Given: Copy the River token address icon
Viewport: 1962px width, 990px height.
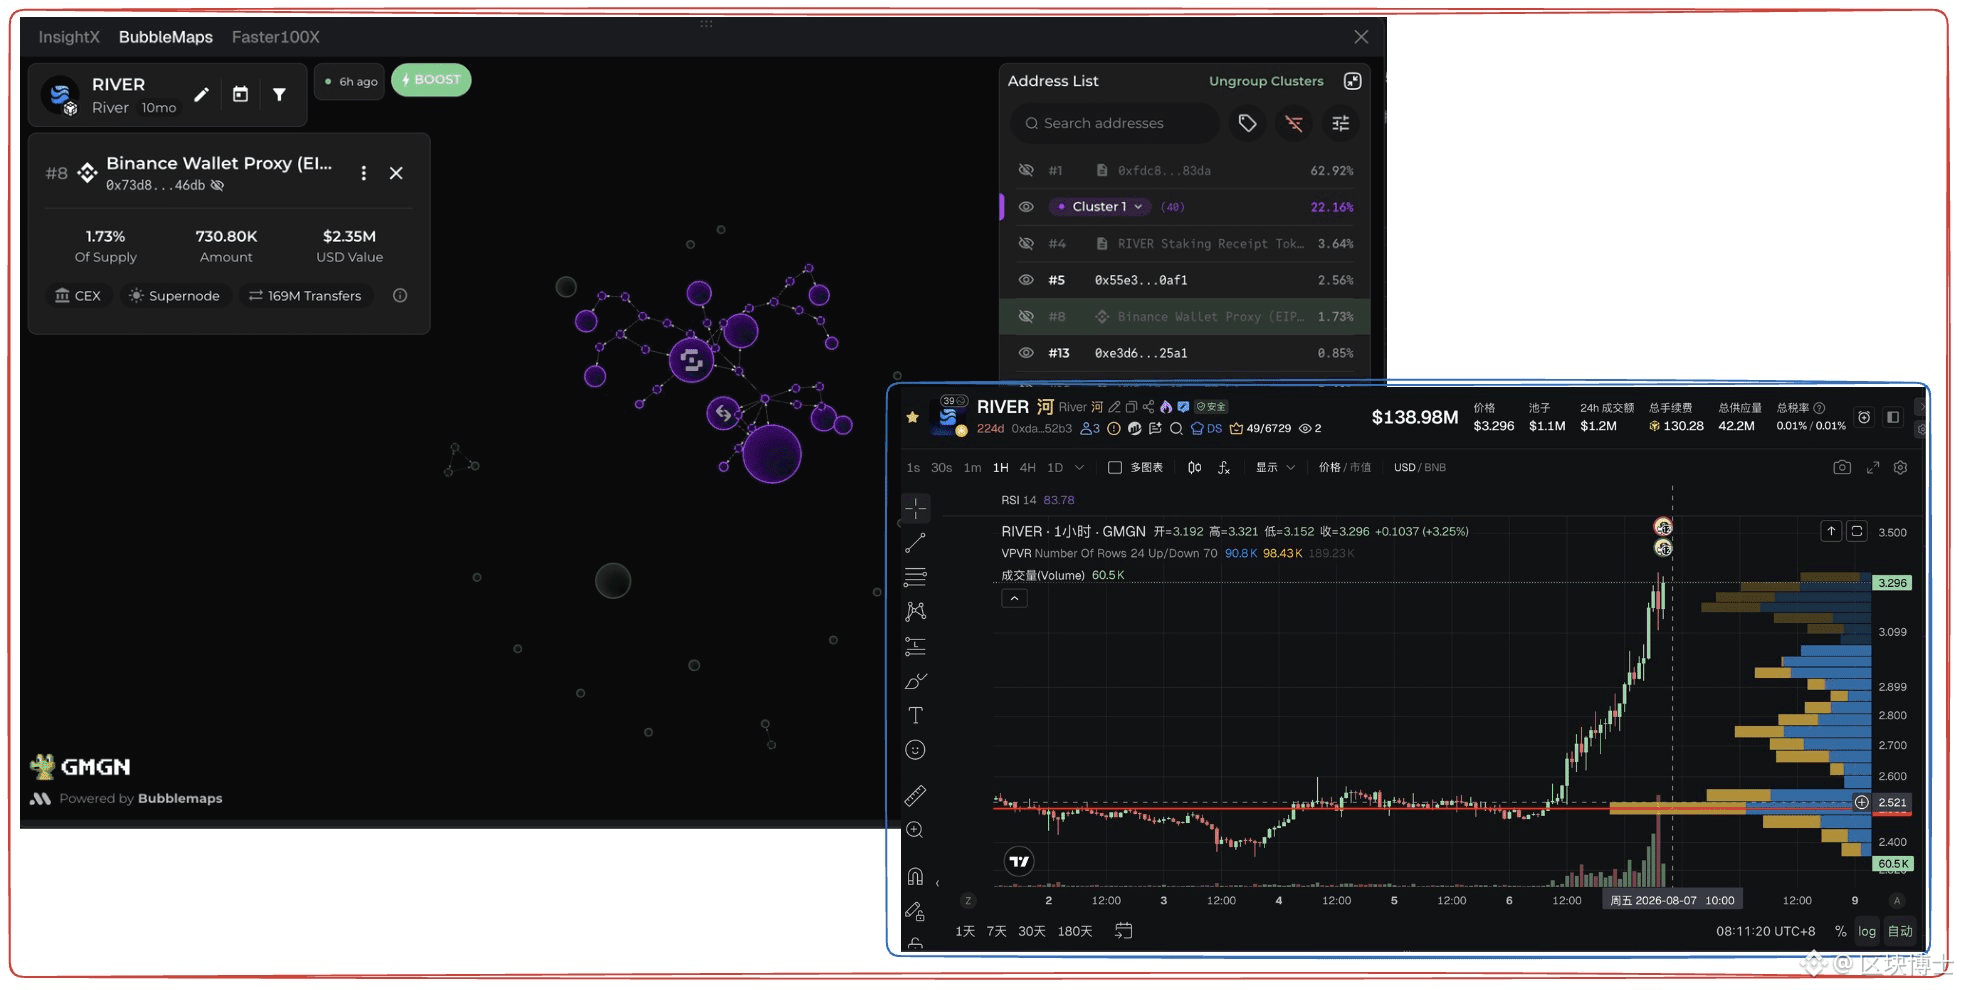Looking at the screenshot, I should pyautogui.click(x=1131, y=407).
